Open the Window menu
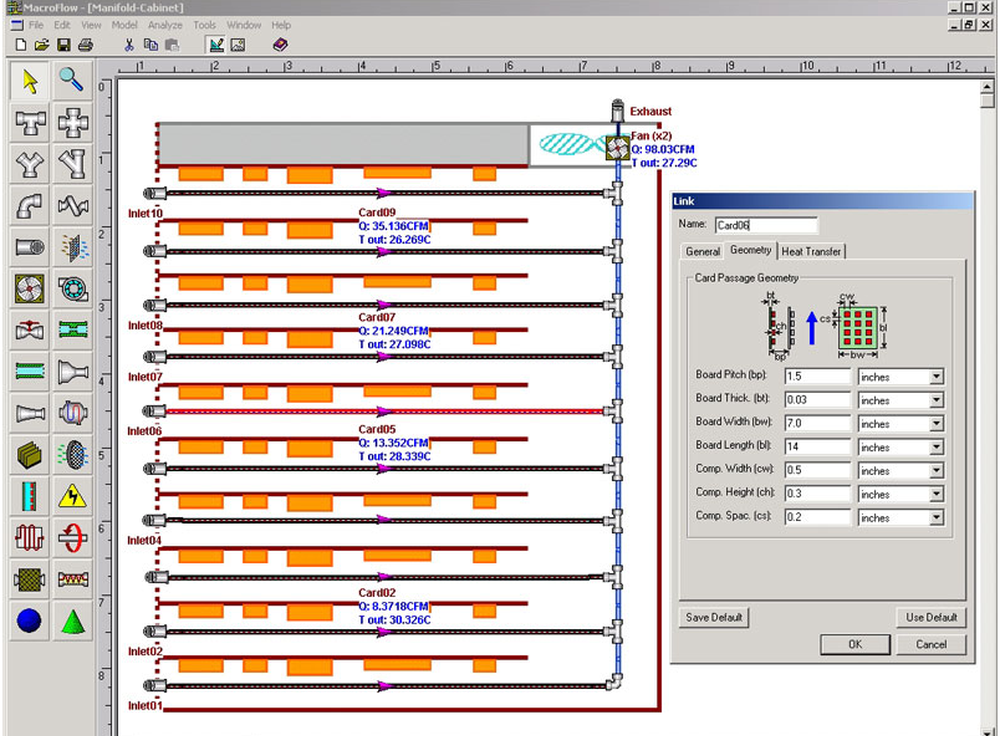1000x736 pixels. pos(244,25)
